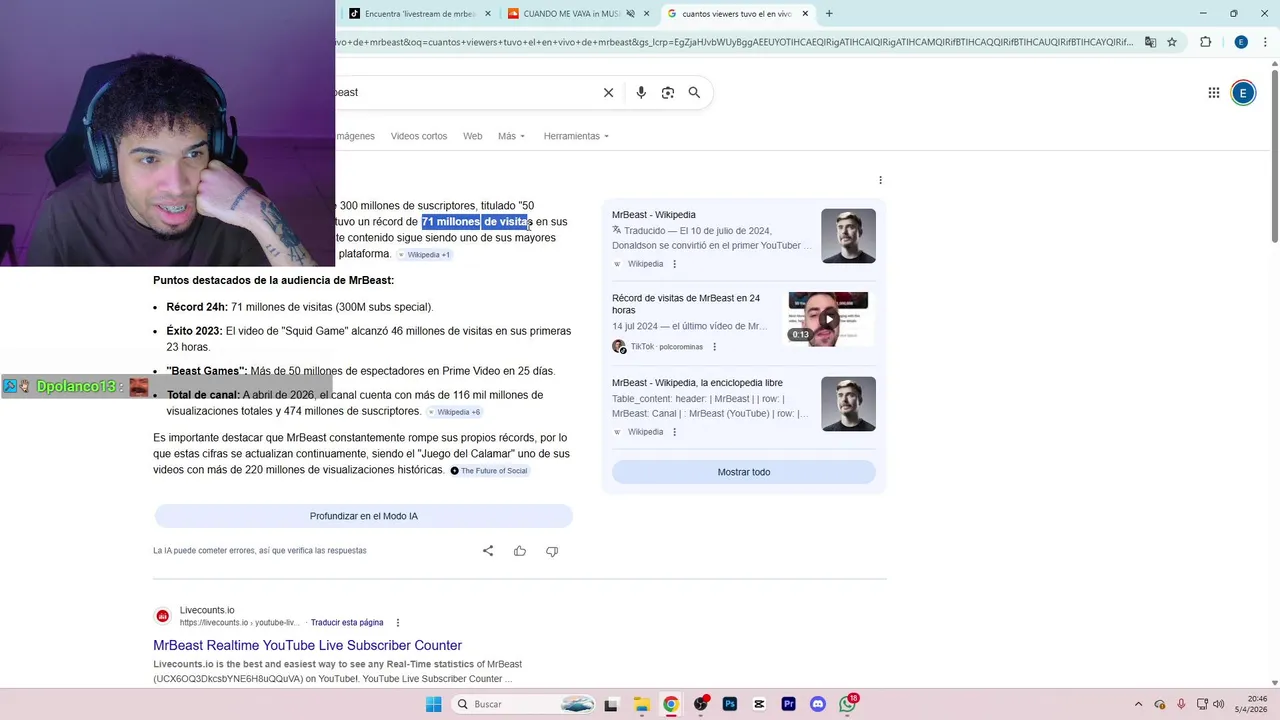Bookmark this page with the star icon

(x=1172, y=42)
